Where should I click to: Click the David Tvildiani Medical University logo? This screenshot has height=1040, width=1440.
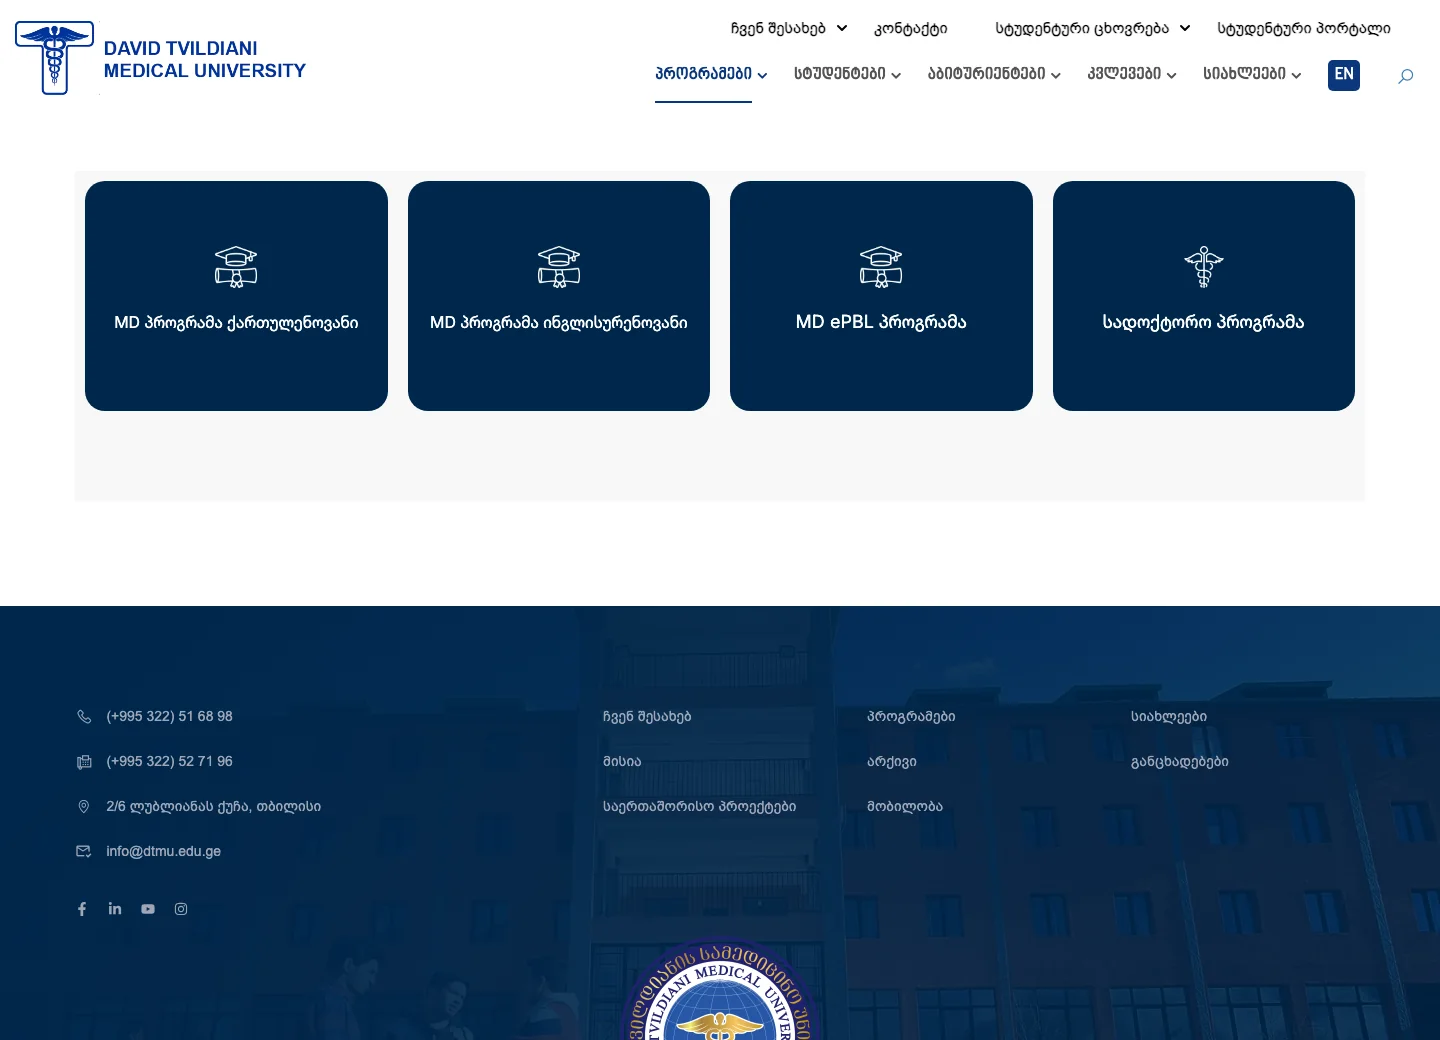161,59
